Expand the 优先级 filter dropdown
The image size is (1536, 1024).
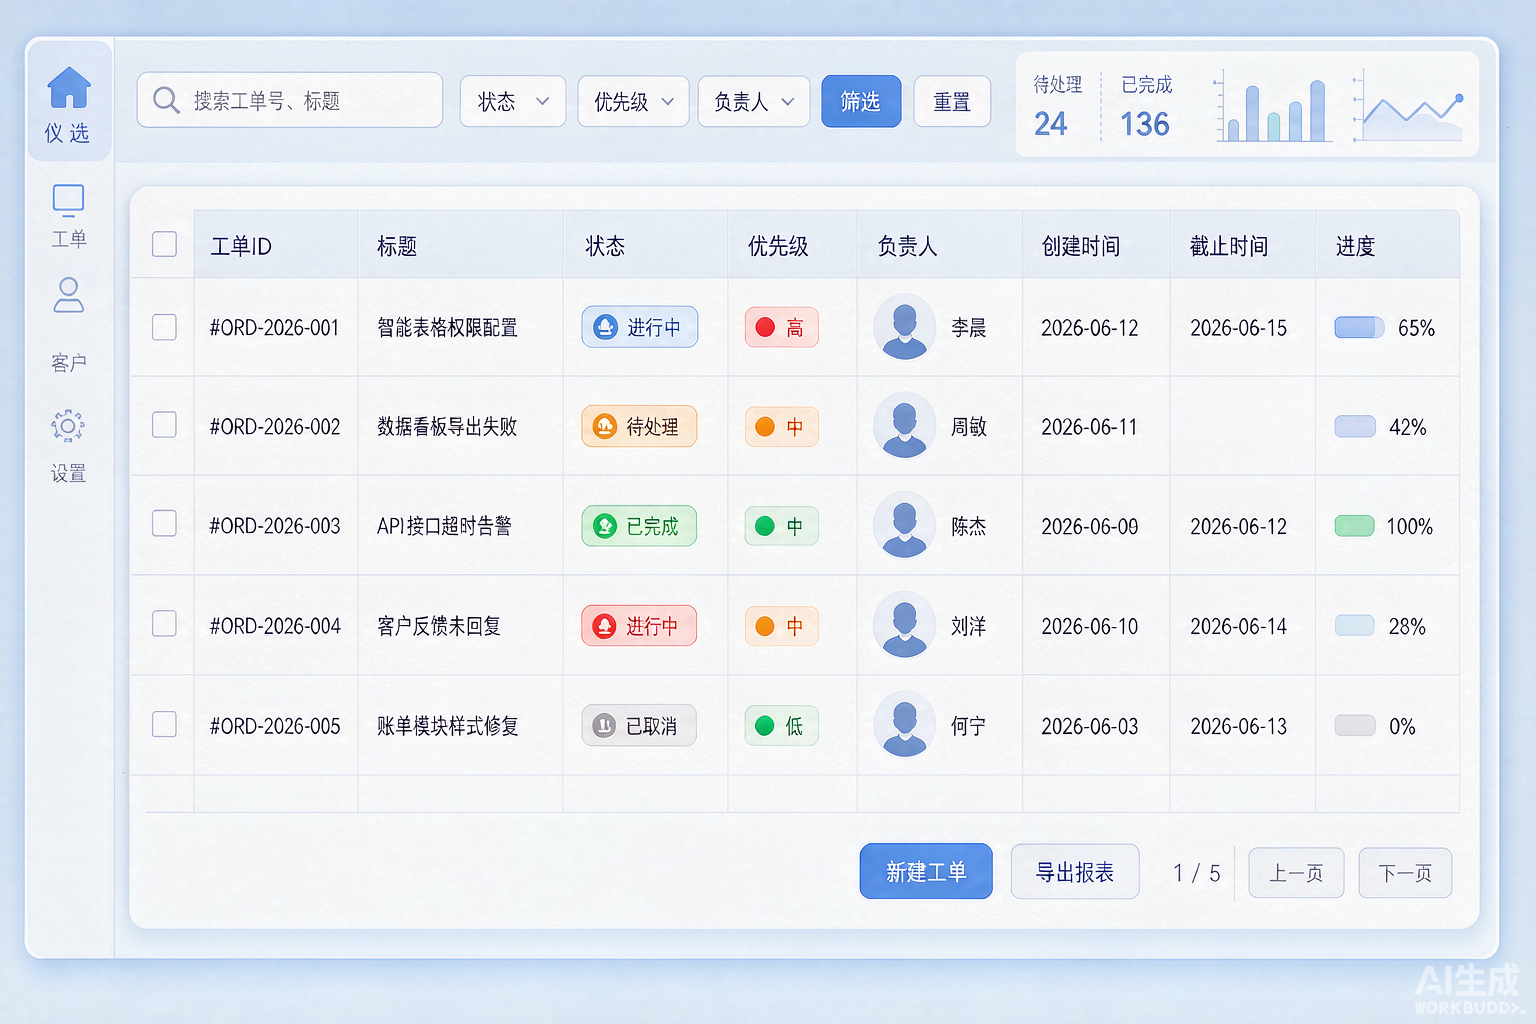[633, 101]
